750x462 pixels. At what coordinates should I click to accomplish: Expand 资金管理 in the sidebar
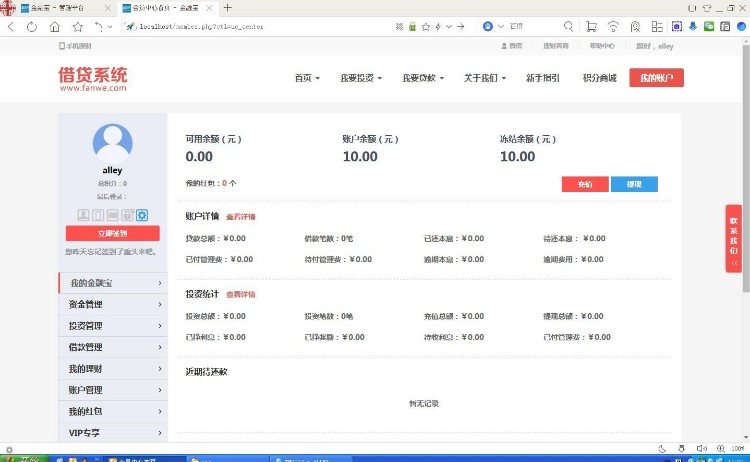(x=113, y=305)
